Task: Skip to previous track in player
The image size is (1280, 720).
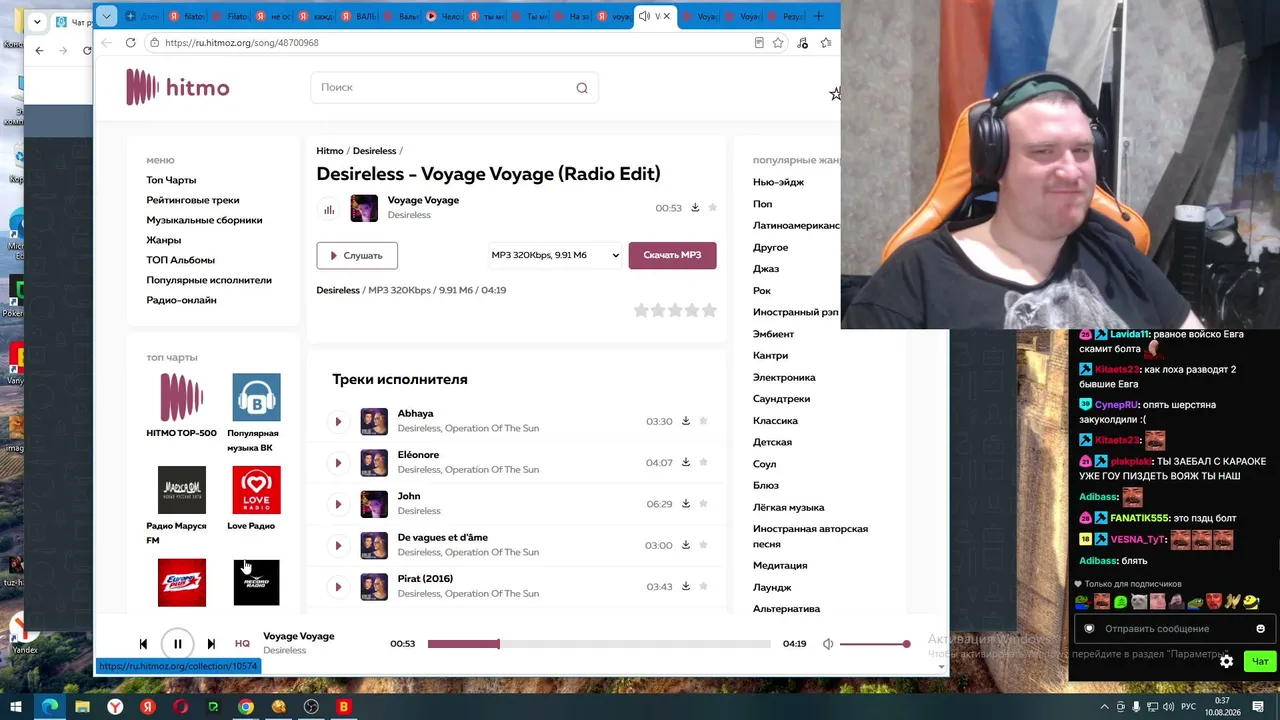Action: pos(143,644)
